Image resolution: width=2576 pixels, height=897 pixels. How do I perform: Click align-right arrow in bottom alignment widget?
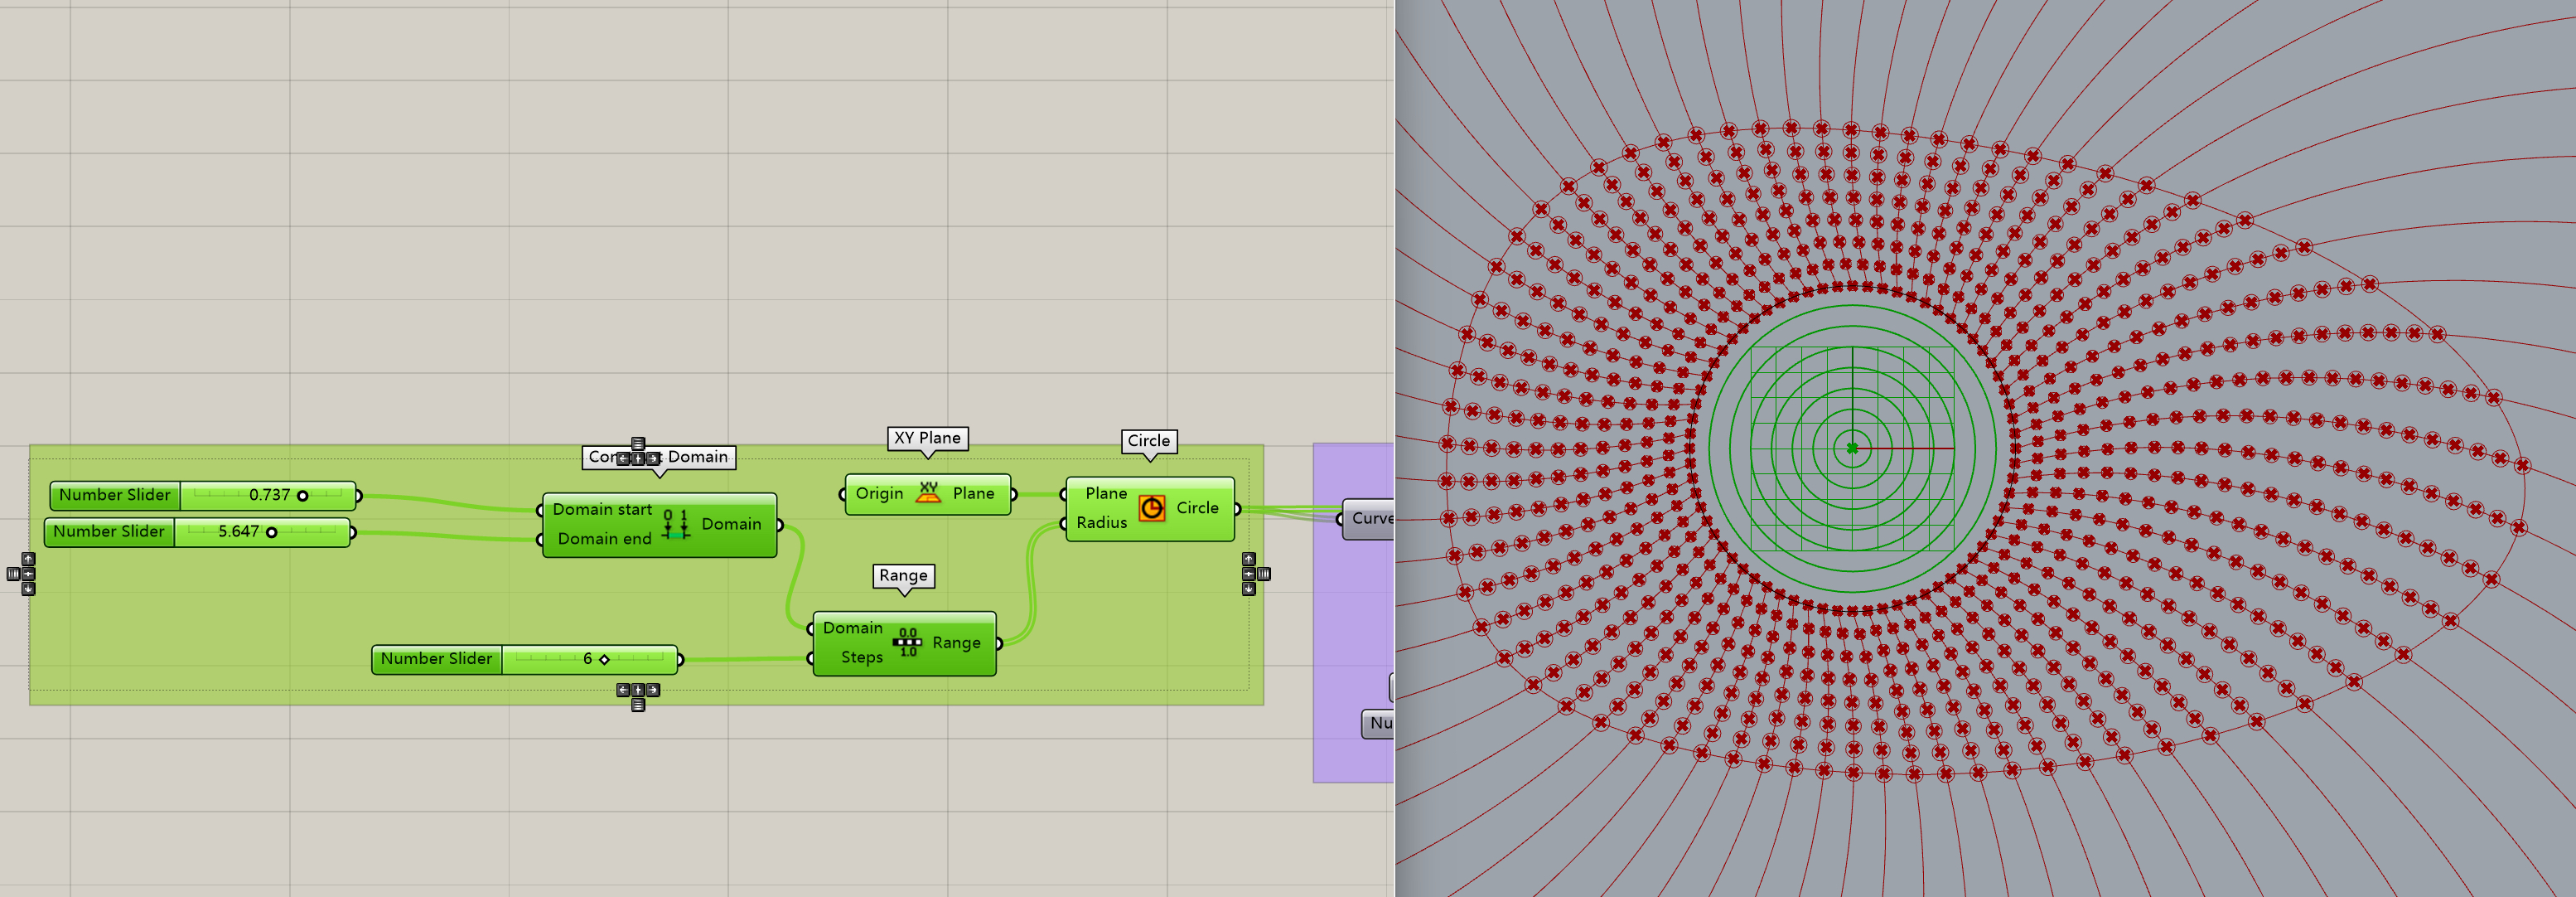653,690
